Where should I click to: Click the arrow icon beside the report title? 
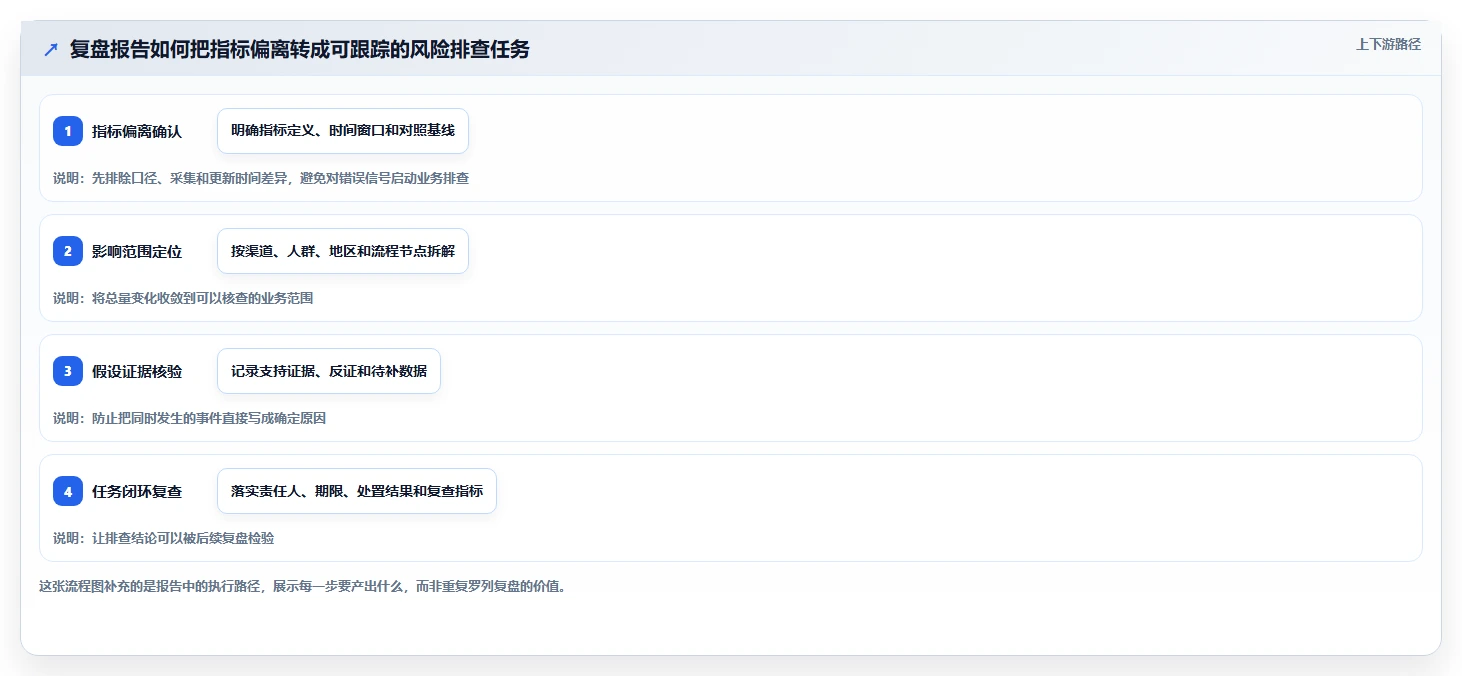click(51, 49)
